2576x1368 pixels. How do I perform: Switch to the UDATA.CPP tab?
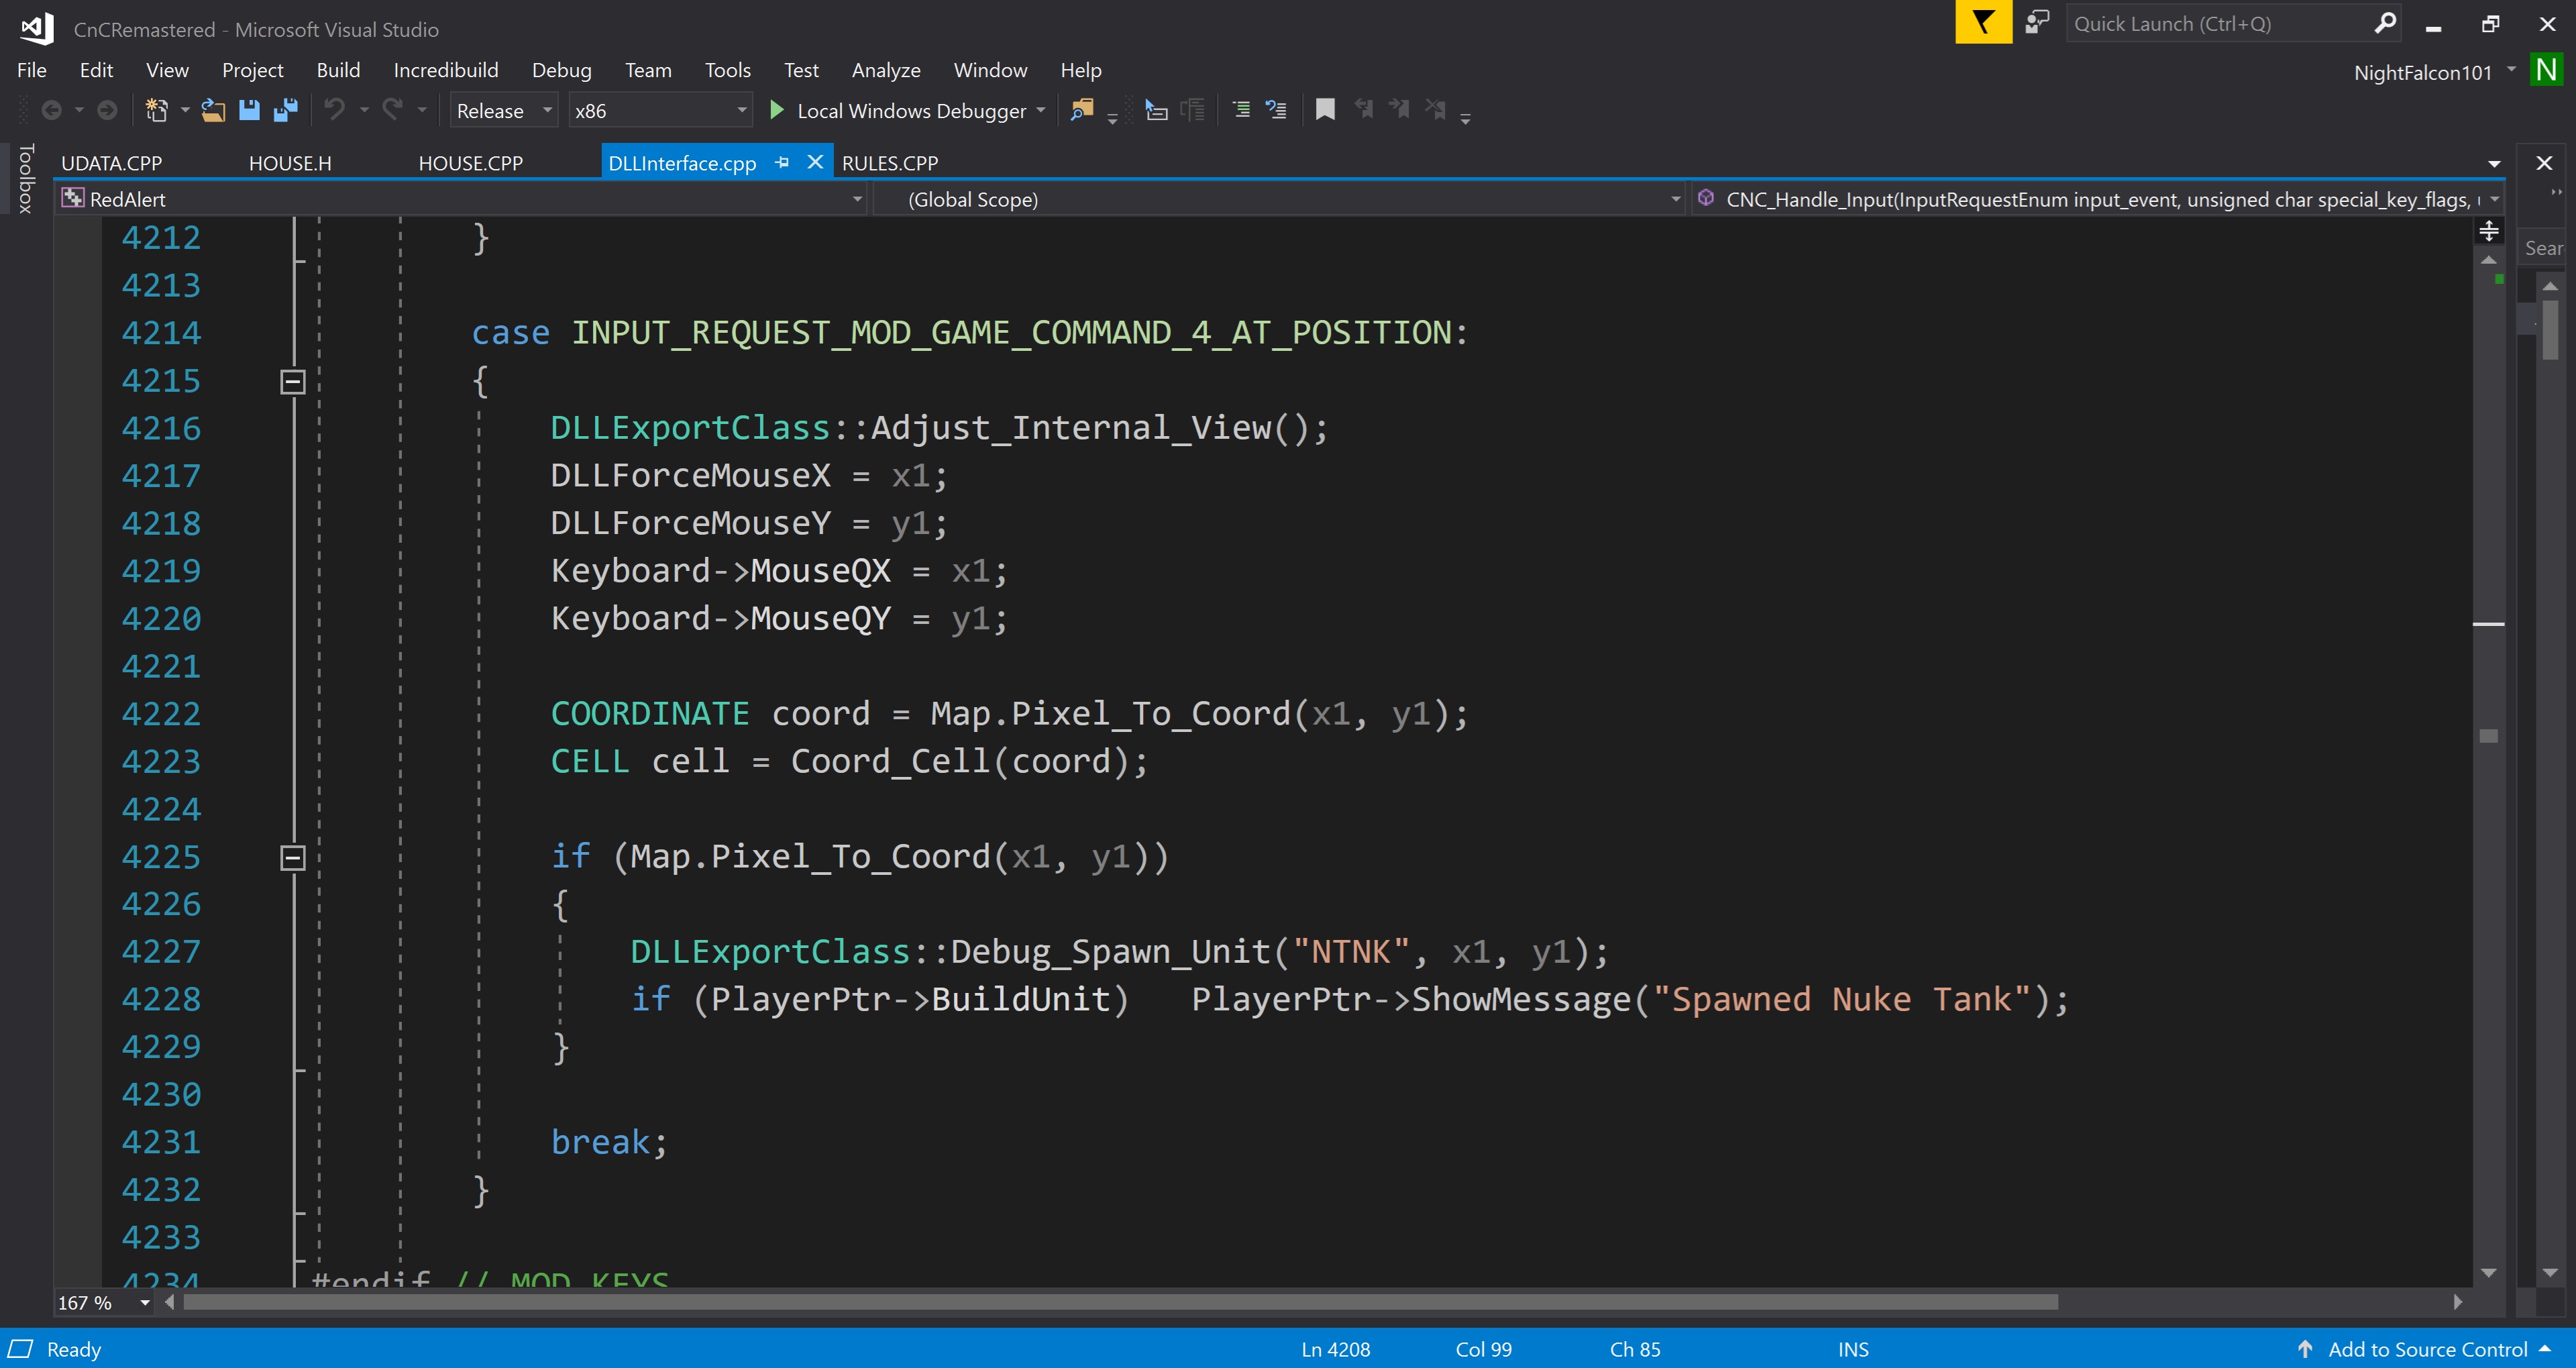click(x=112, y=163)
